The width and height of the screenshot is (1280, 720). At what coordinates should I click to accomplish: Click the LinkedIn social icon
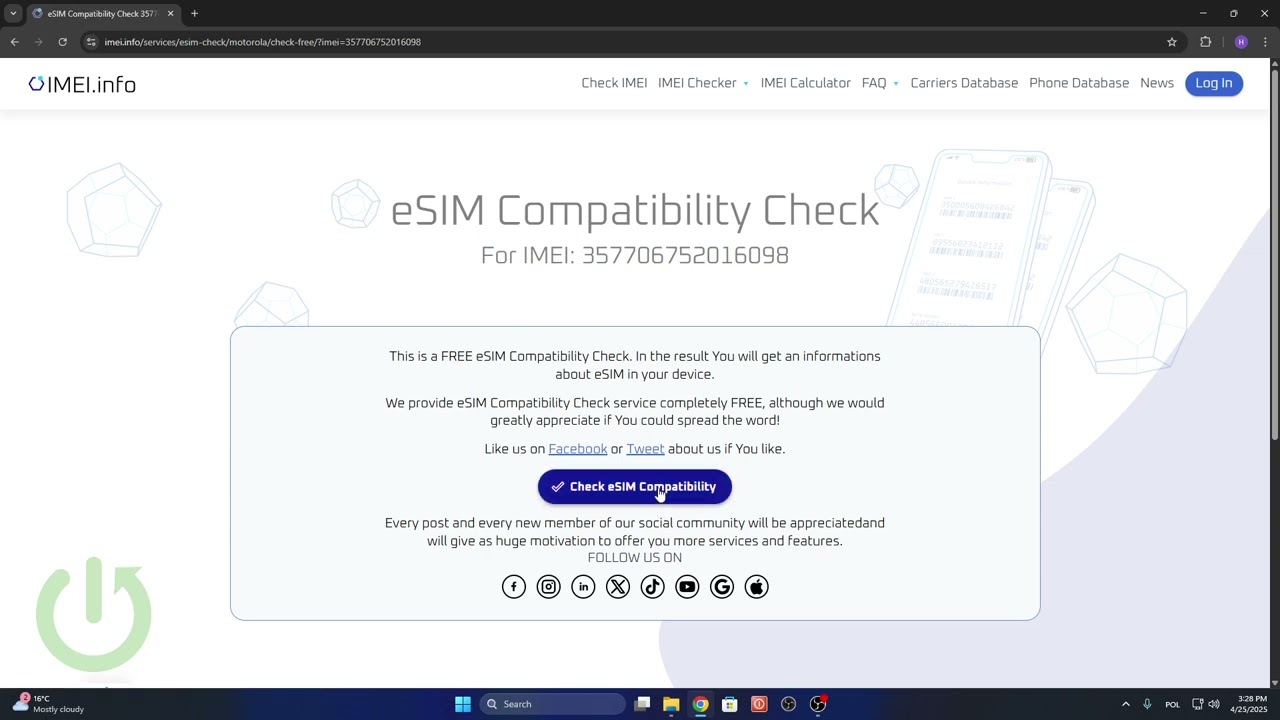pos(583,587)
